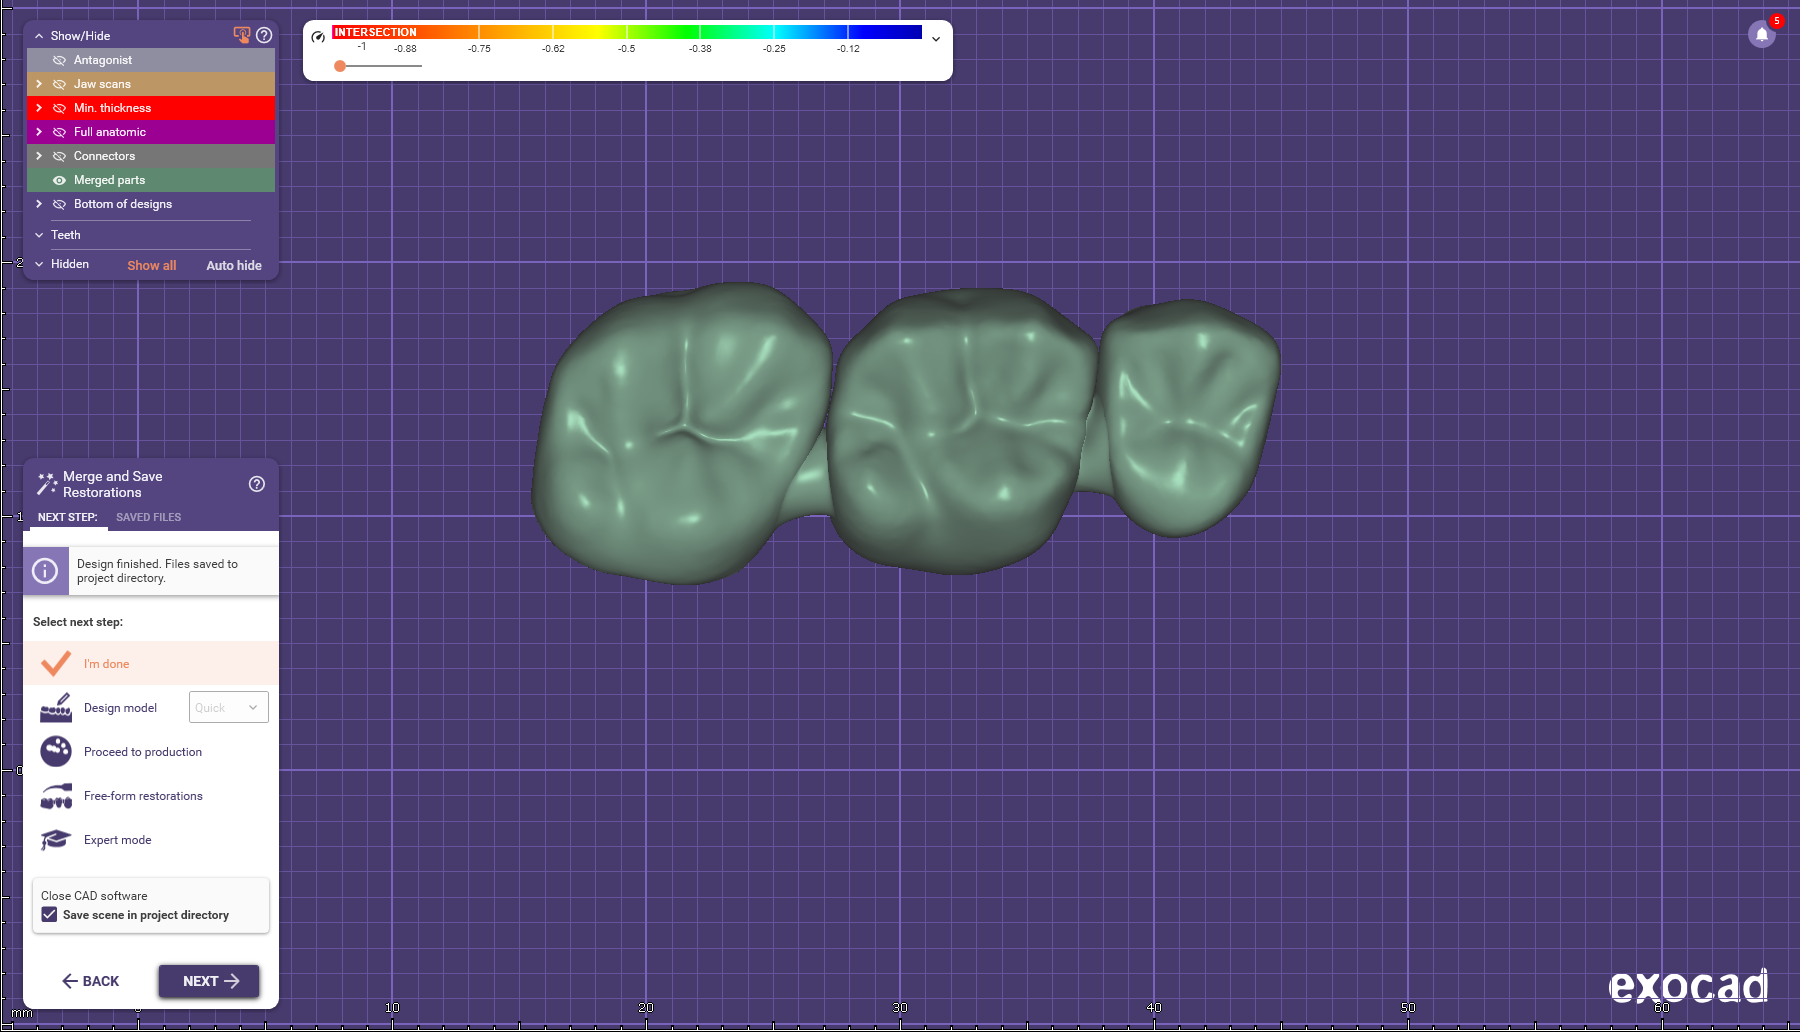Click the intersection gauge icon
This screenshot has width=1800, height=1032.
pos(318,37)
